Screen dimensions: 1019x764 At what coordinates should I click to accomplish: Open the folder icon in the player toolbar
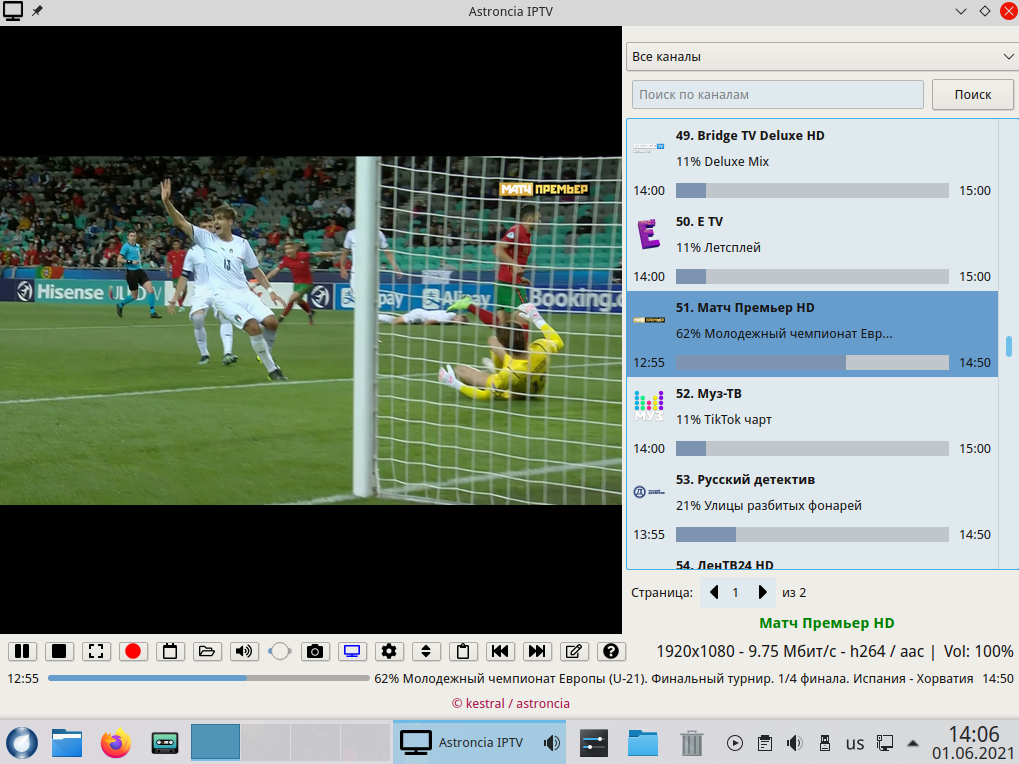point(207,651)
